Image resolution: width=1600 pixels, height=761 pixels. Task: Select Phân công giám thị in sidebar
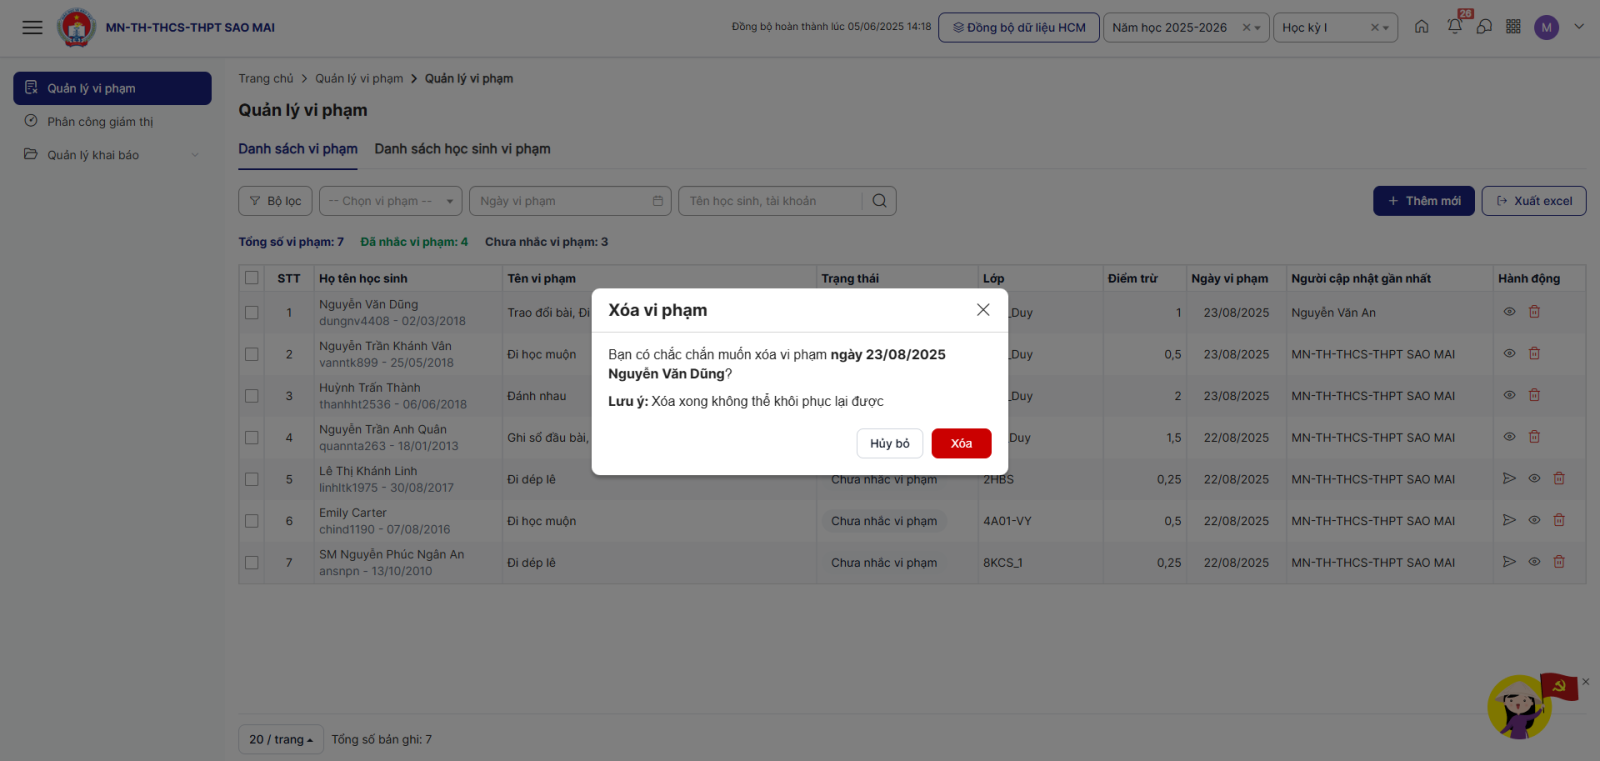pos(100,122)
